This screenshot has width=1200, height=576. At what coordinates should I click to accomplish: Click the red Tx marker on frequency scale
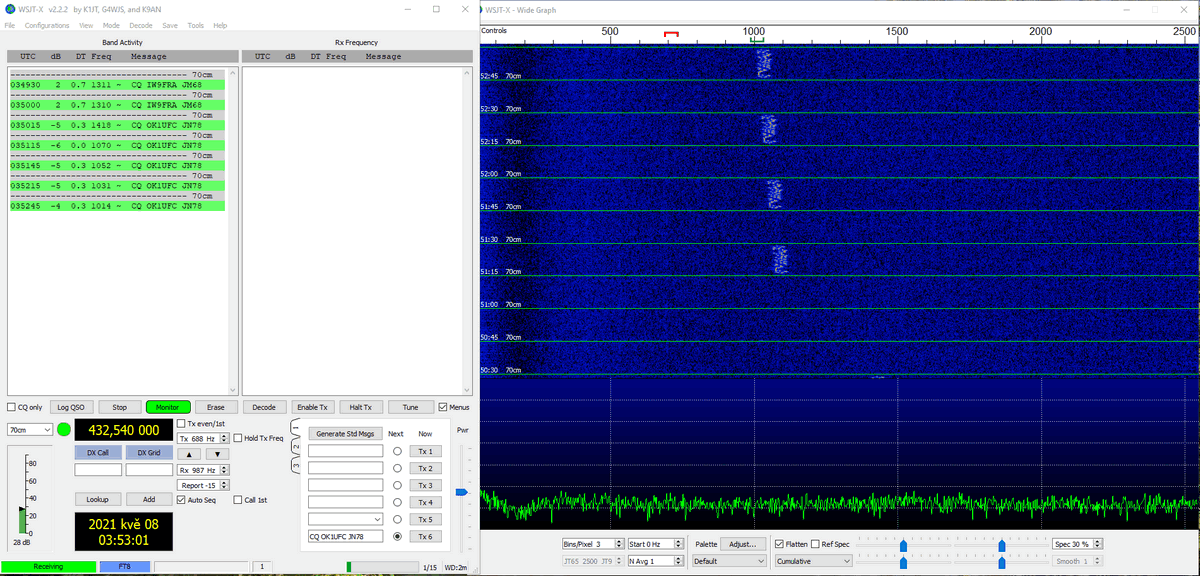pyautogui.click(x=671, y=35)
